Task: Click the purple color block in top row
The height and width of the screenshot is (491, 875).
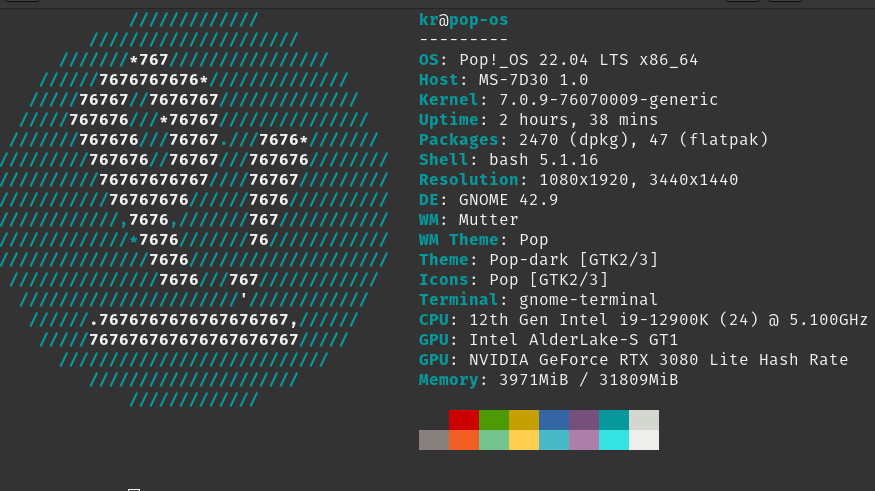Action: click(584, 420)
